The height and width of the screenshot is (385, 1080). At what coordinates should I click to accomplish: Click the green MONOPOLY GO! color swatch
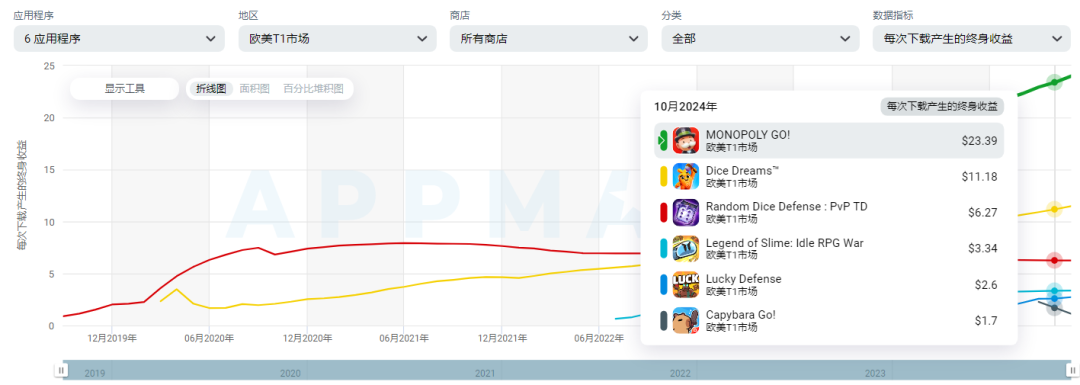point(663,141)
